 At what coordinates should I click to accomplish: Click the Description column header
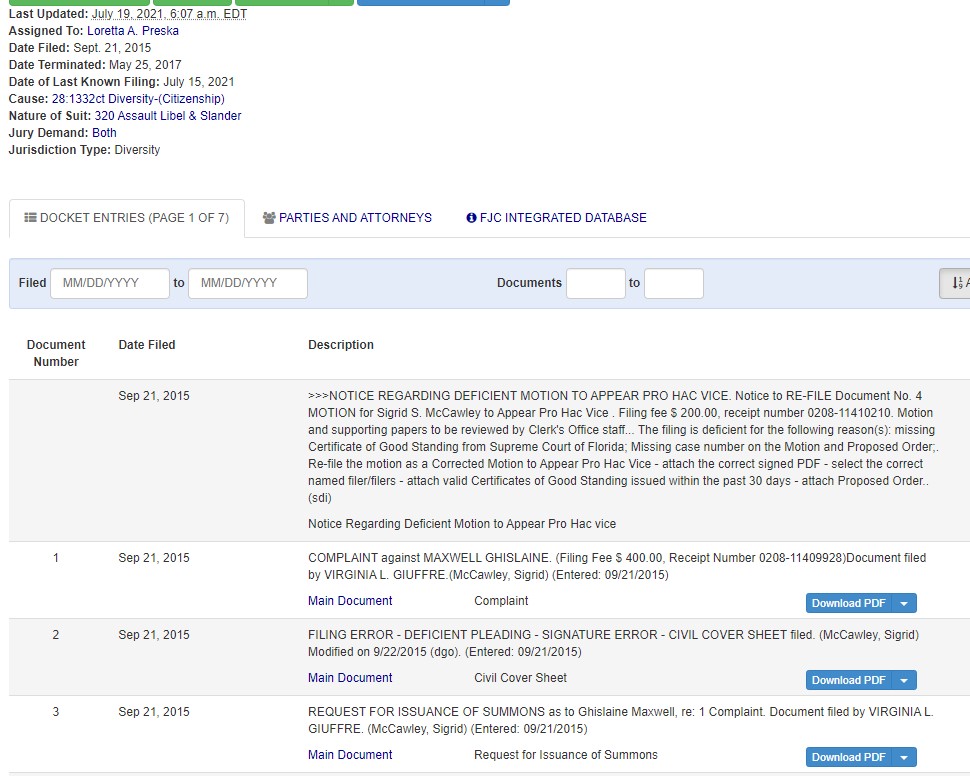pos(341,345)
